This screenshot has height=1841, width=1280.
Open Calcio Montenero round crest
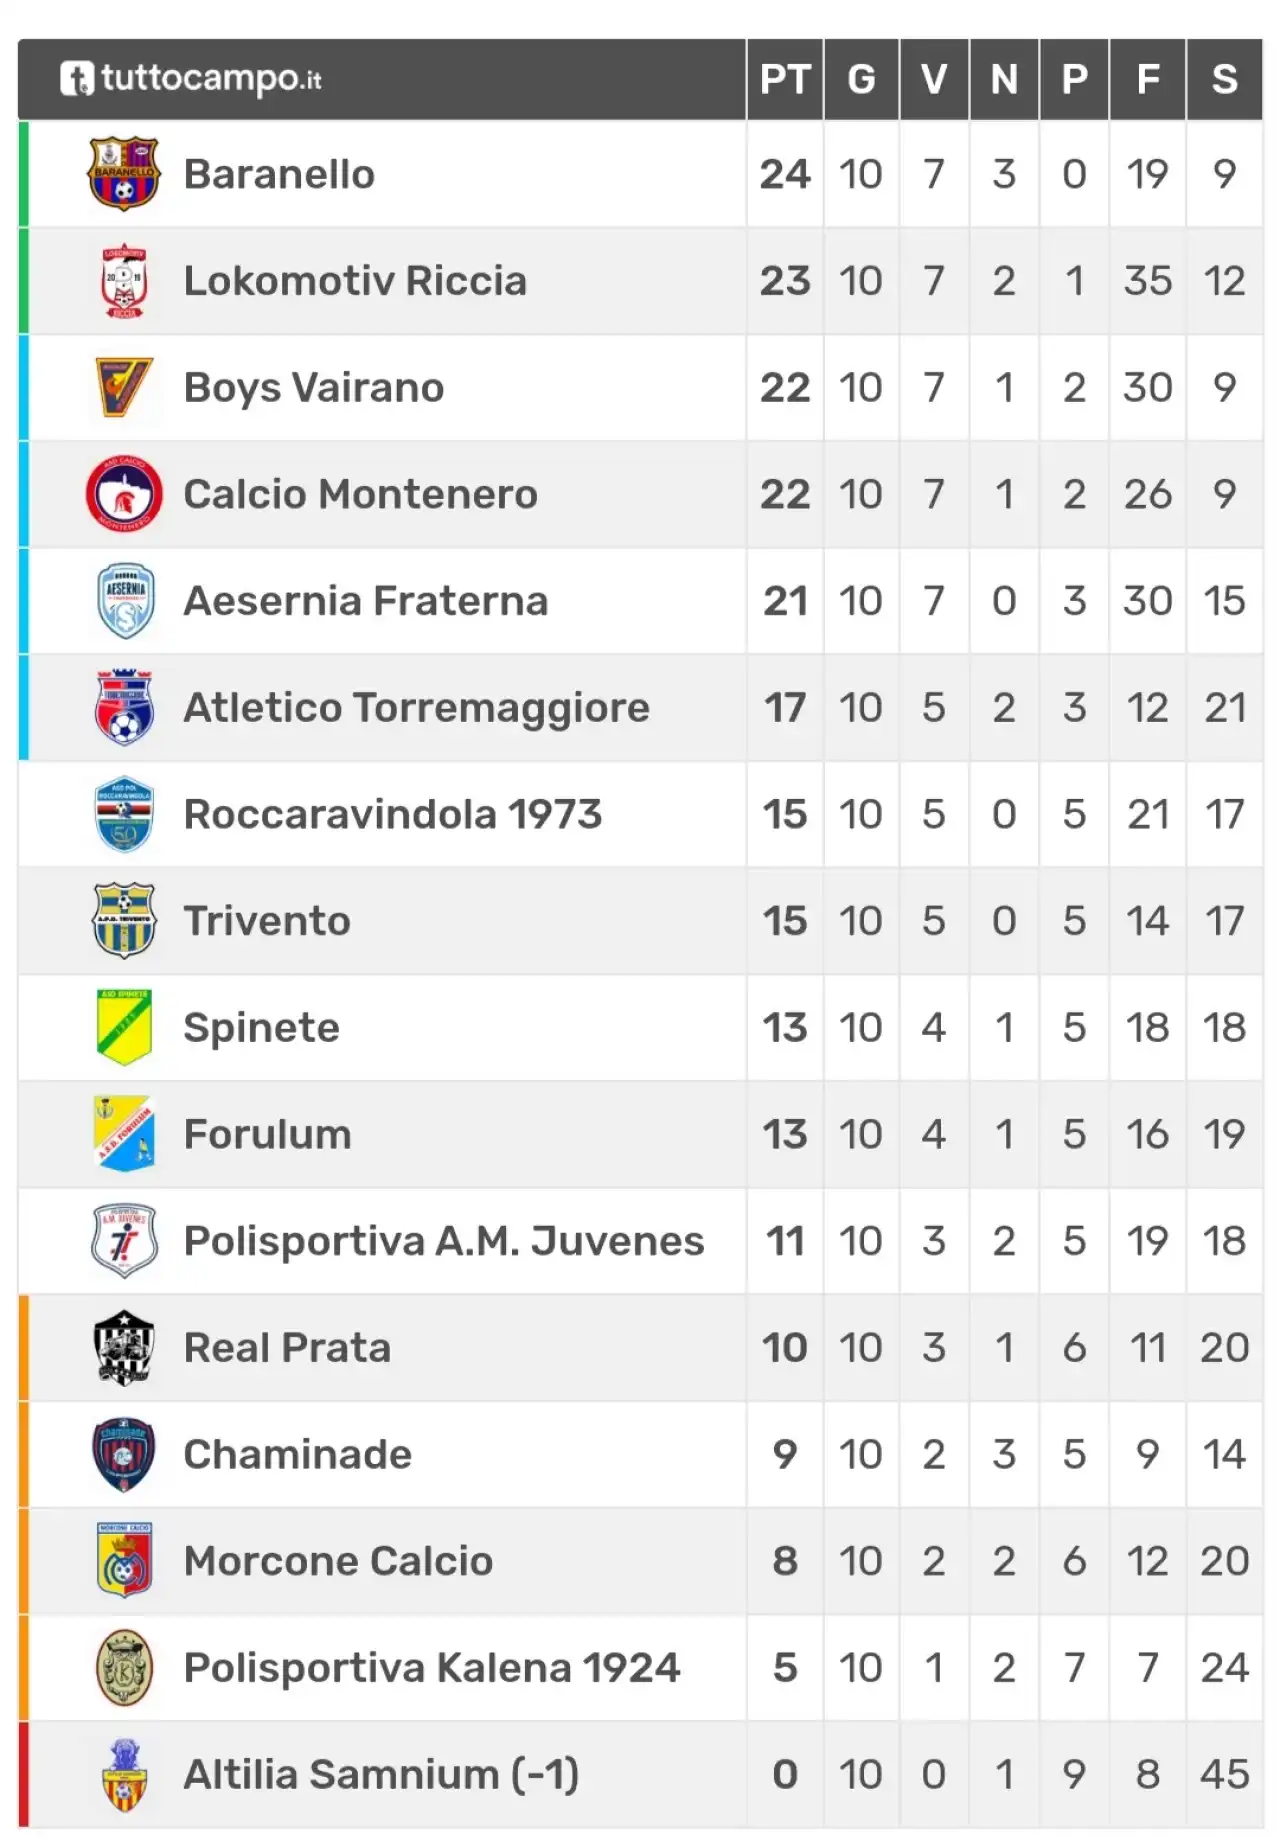click(x=124, y=494)
